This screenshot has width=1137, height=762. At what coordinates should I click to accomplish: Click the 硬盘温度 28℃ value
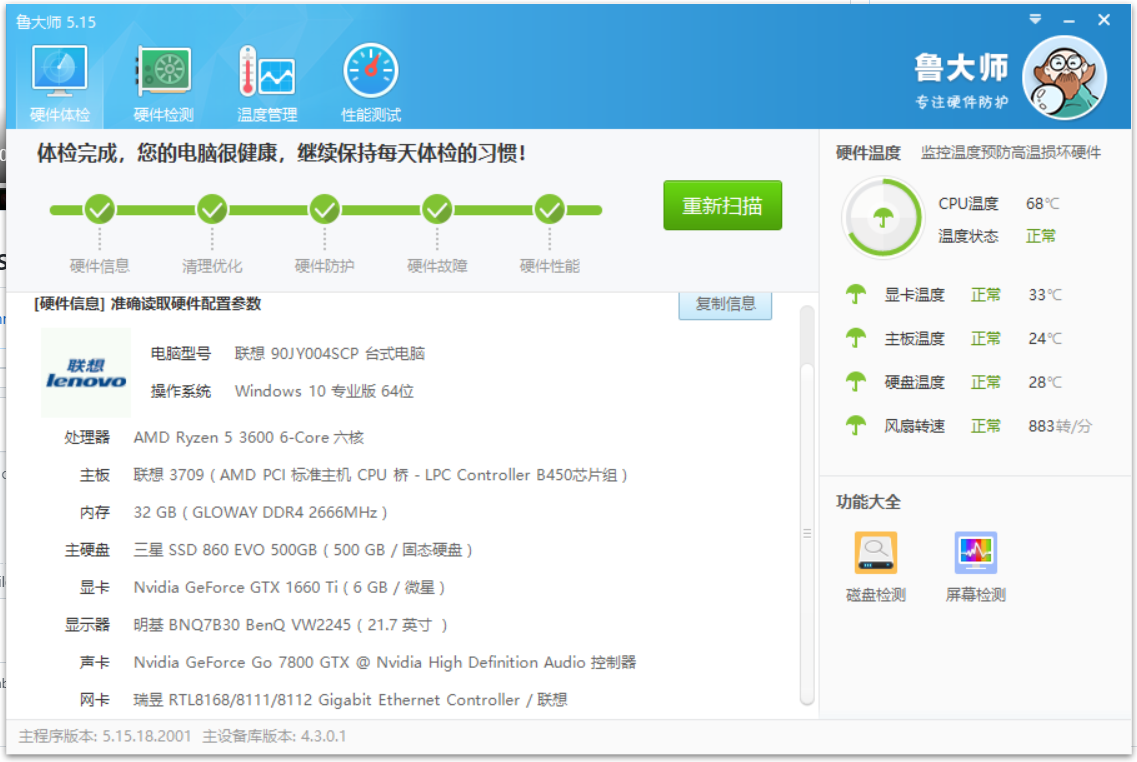(1044, 382)
